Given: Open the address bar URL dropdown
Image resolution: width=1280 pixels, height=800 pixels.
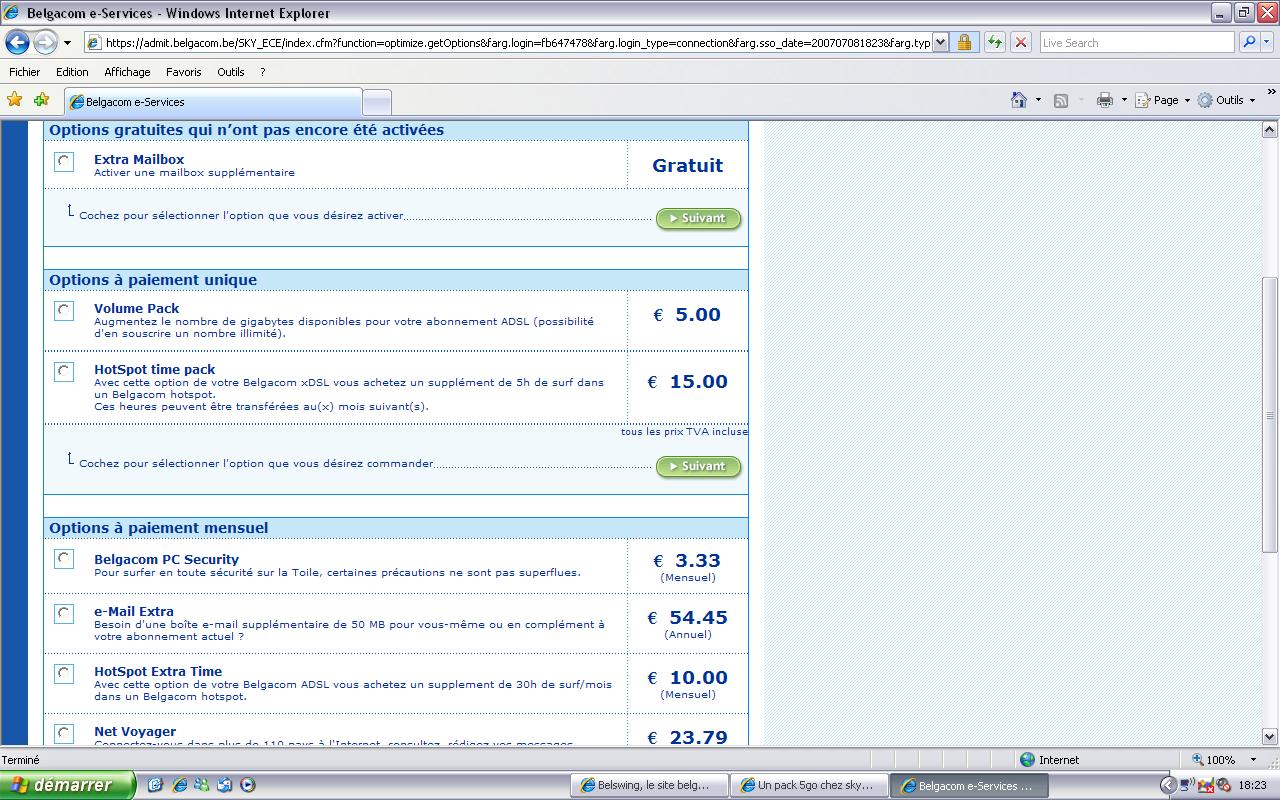Looking at the screenshot, I should 940,43.
